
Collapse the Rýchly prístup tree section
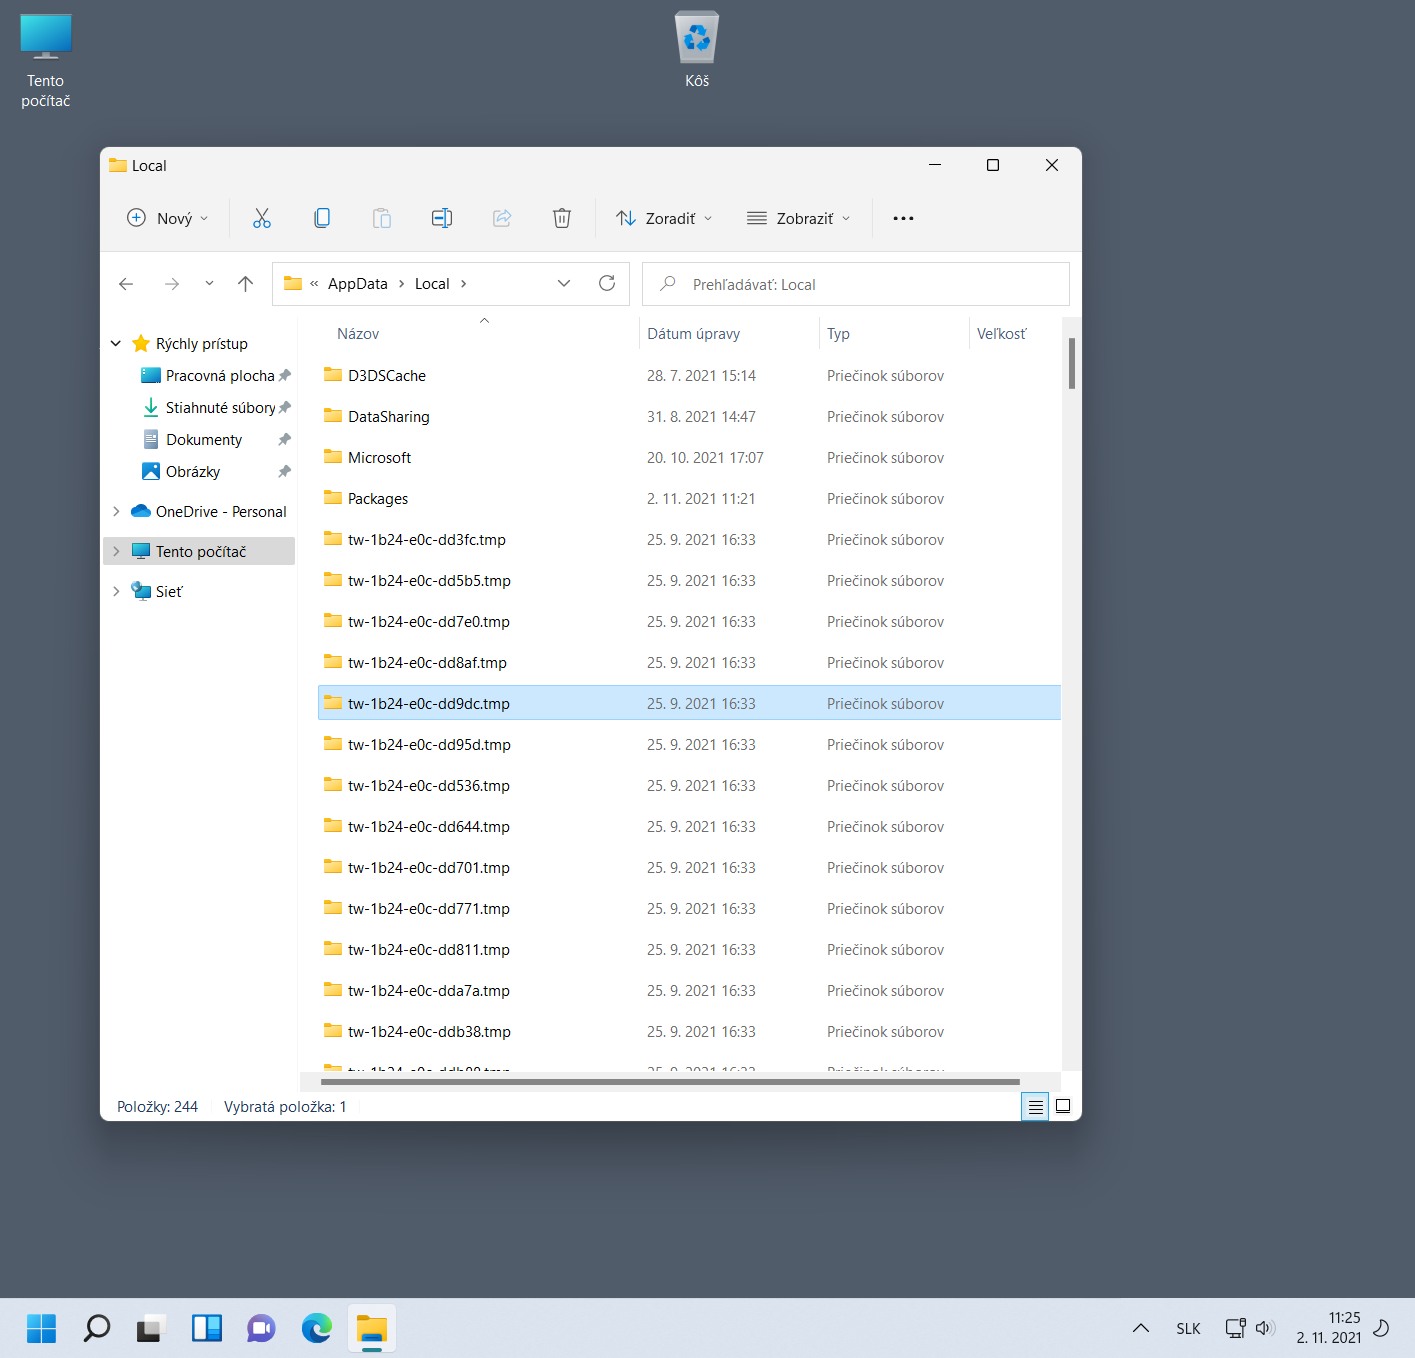(x=116, y=344)
